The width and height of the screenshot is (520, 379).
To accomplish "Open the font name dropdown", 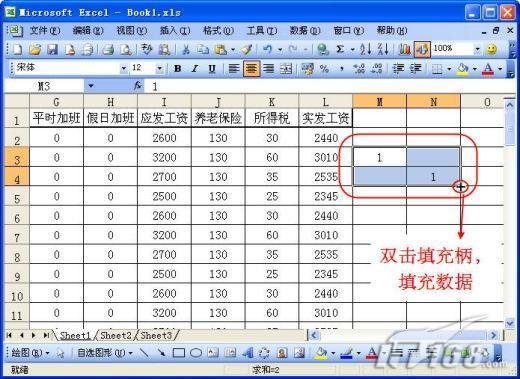I will click(124, 68).
